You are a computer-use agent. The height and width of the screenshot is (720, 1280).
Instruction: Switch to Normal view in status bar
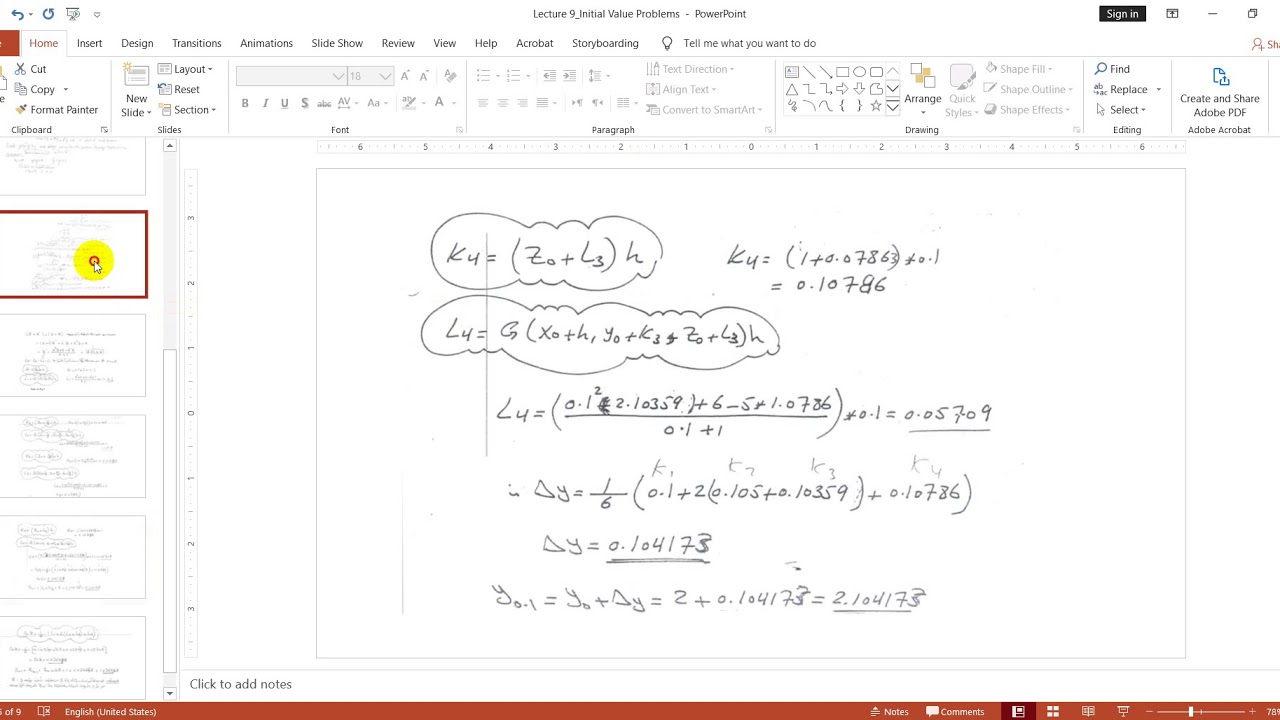click(x=1018, y=712)
